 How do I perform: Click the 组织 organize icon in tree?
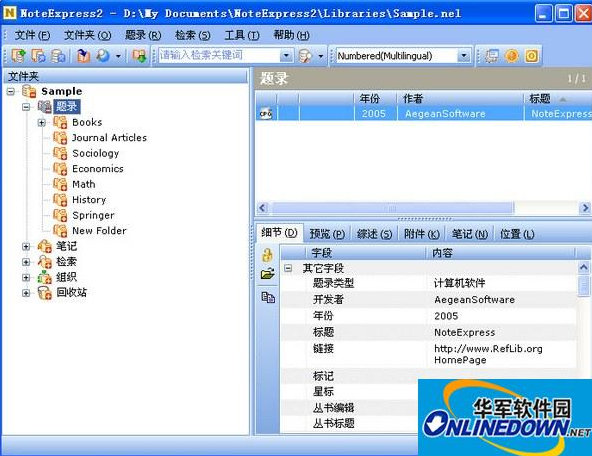click(x=45, y=277)
